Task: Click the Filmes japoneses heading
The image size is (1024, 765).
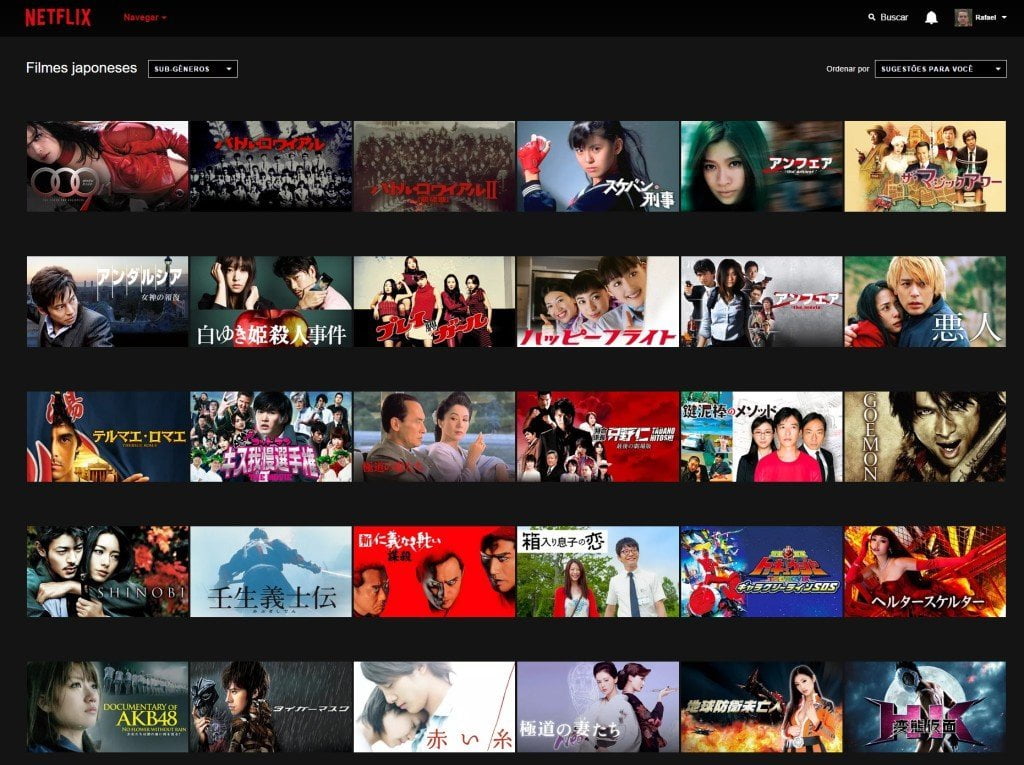Action: pos(82,68)
